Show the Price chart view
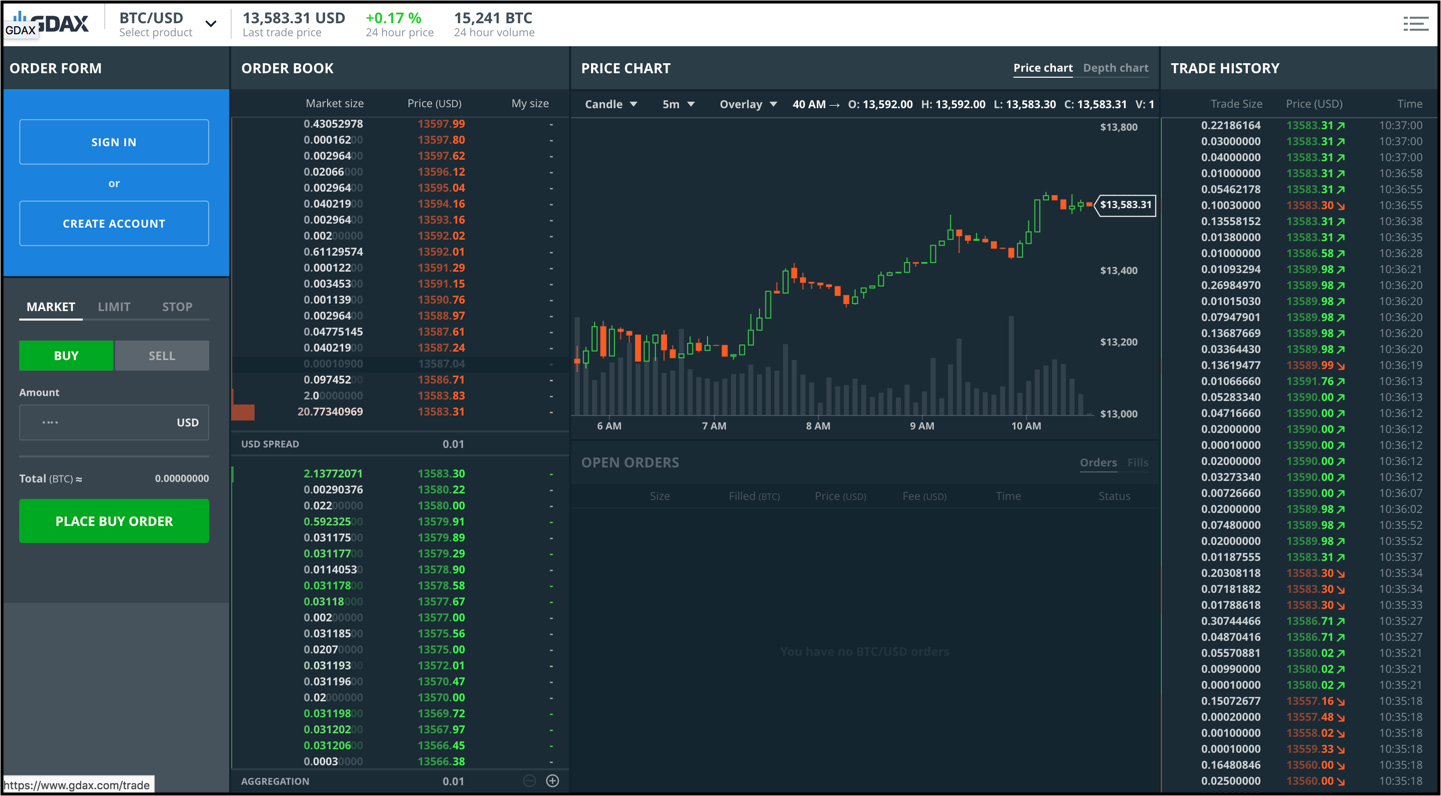Viewport: 1441px width, 796px height. click(x=1043, y=68)
